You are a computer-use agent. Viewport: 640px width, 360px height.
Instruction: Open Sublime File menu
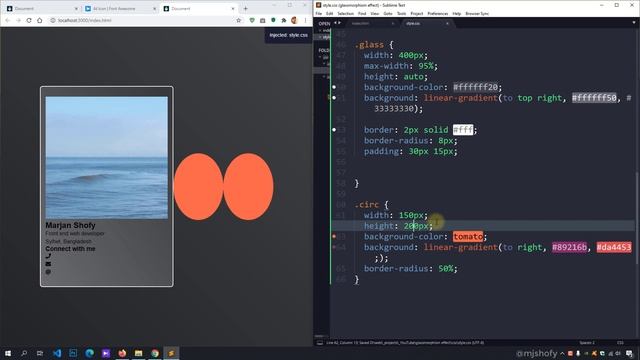319,13
